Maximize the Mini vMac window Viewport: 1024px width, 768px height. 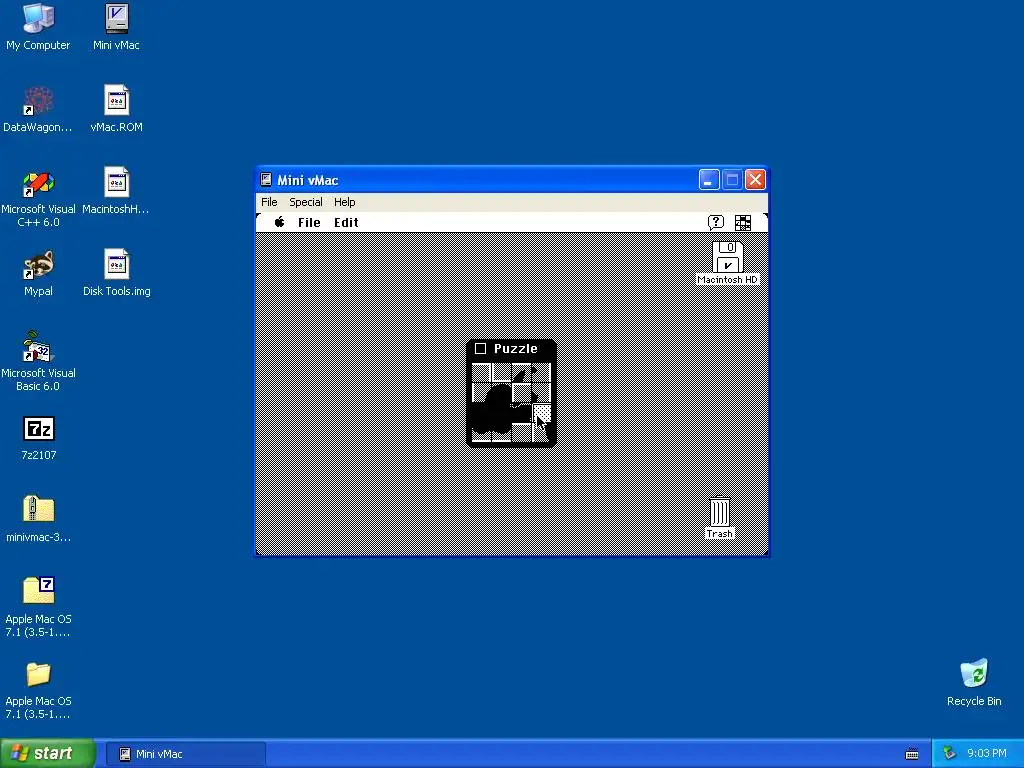[x=732, y=180]
